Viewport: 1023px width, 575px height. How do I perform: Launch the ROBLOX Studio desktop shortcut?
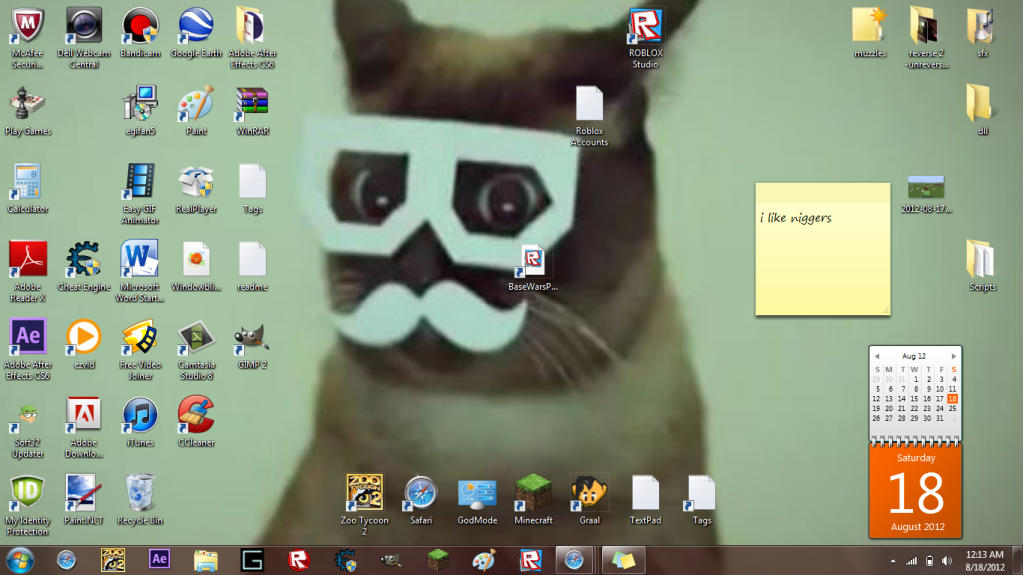645,38
